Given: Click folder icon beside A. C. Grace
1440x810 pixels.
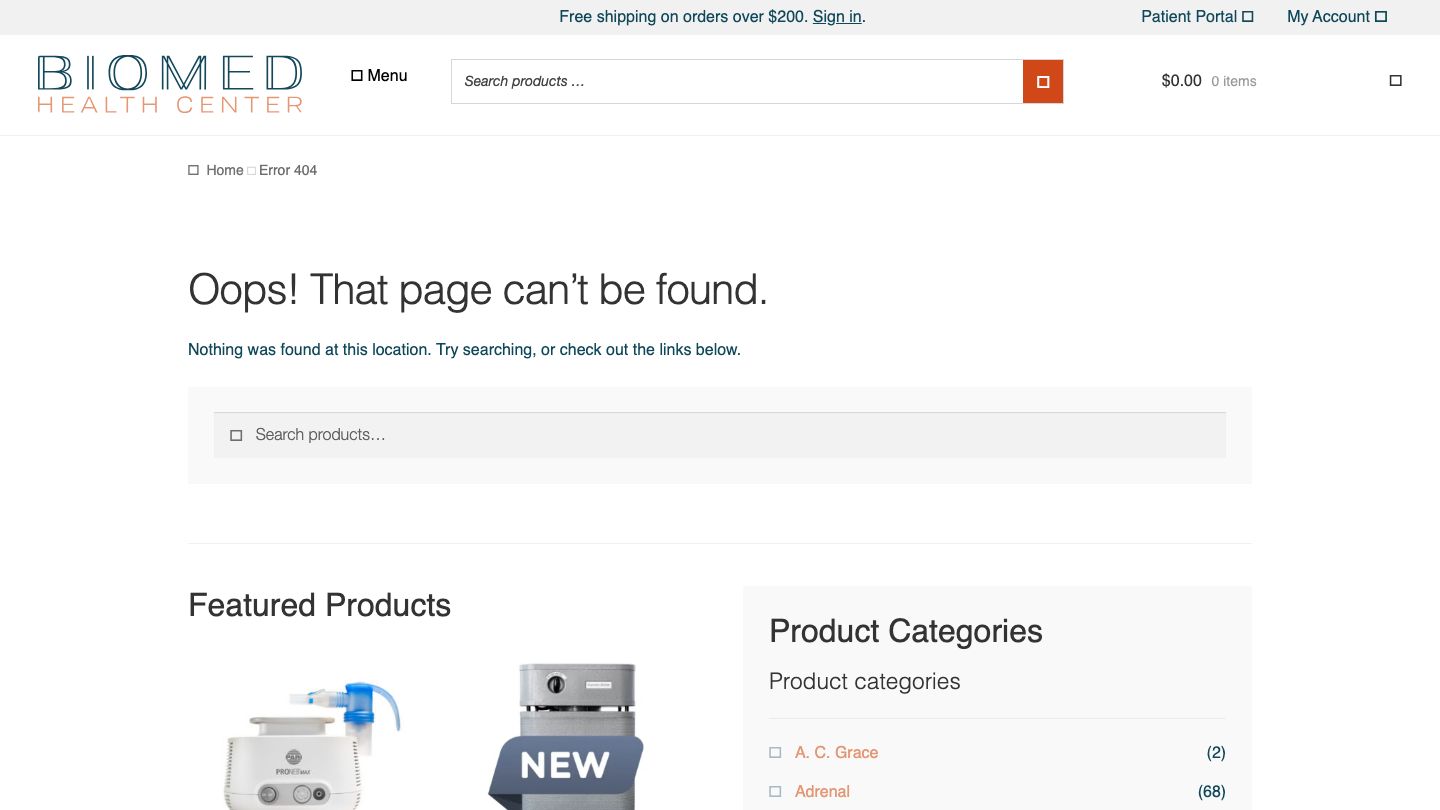Looking at the screenshot, I should click(775, 753).
